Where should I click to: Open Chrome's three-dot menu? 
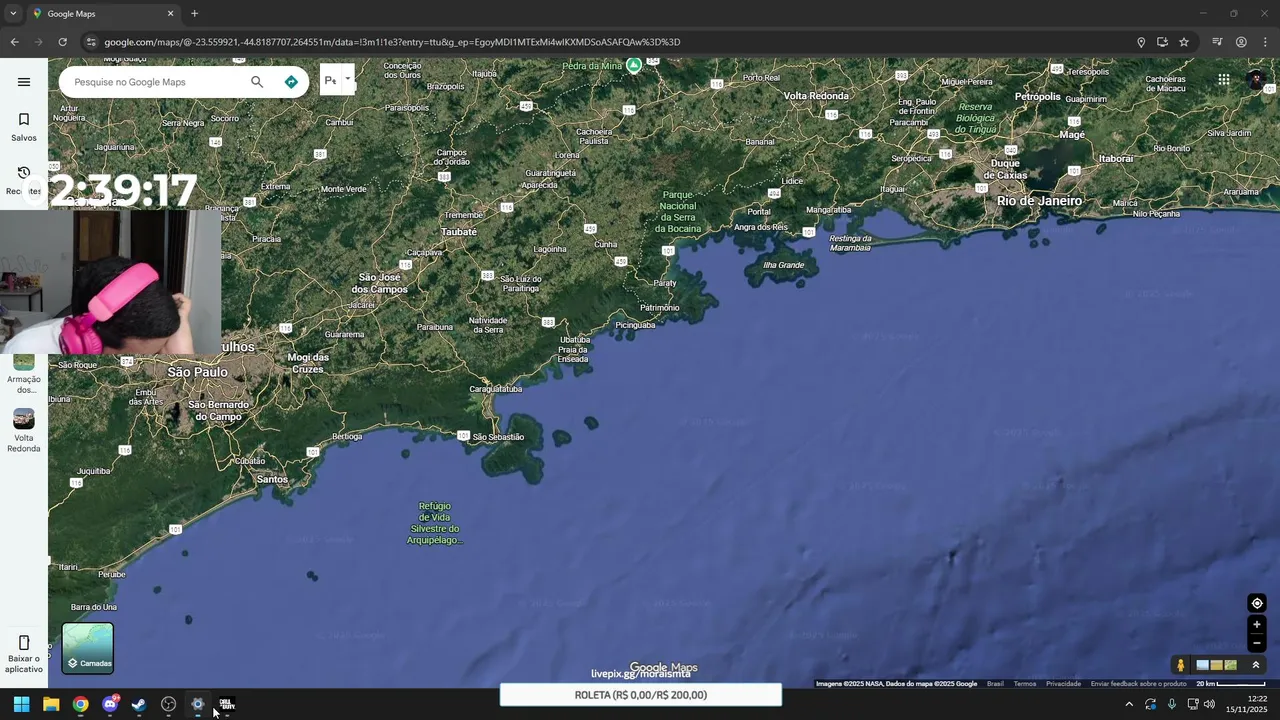(1265, 42)
